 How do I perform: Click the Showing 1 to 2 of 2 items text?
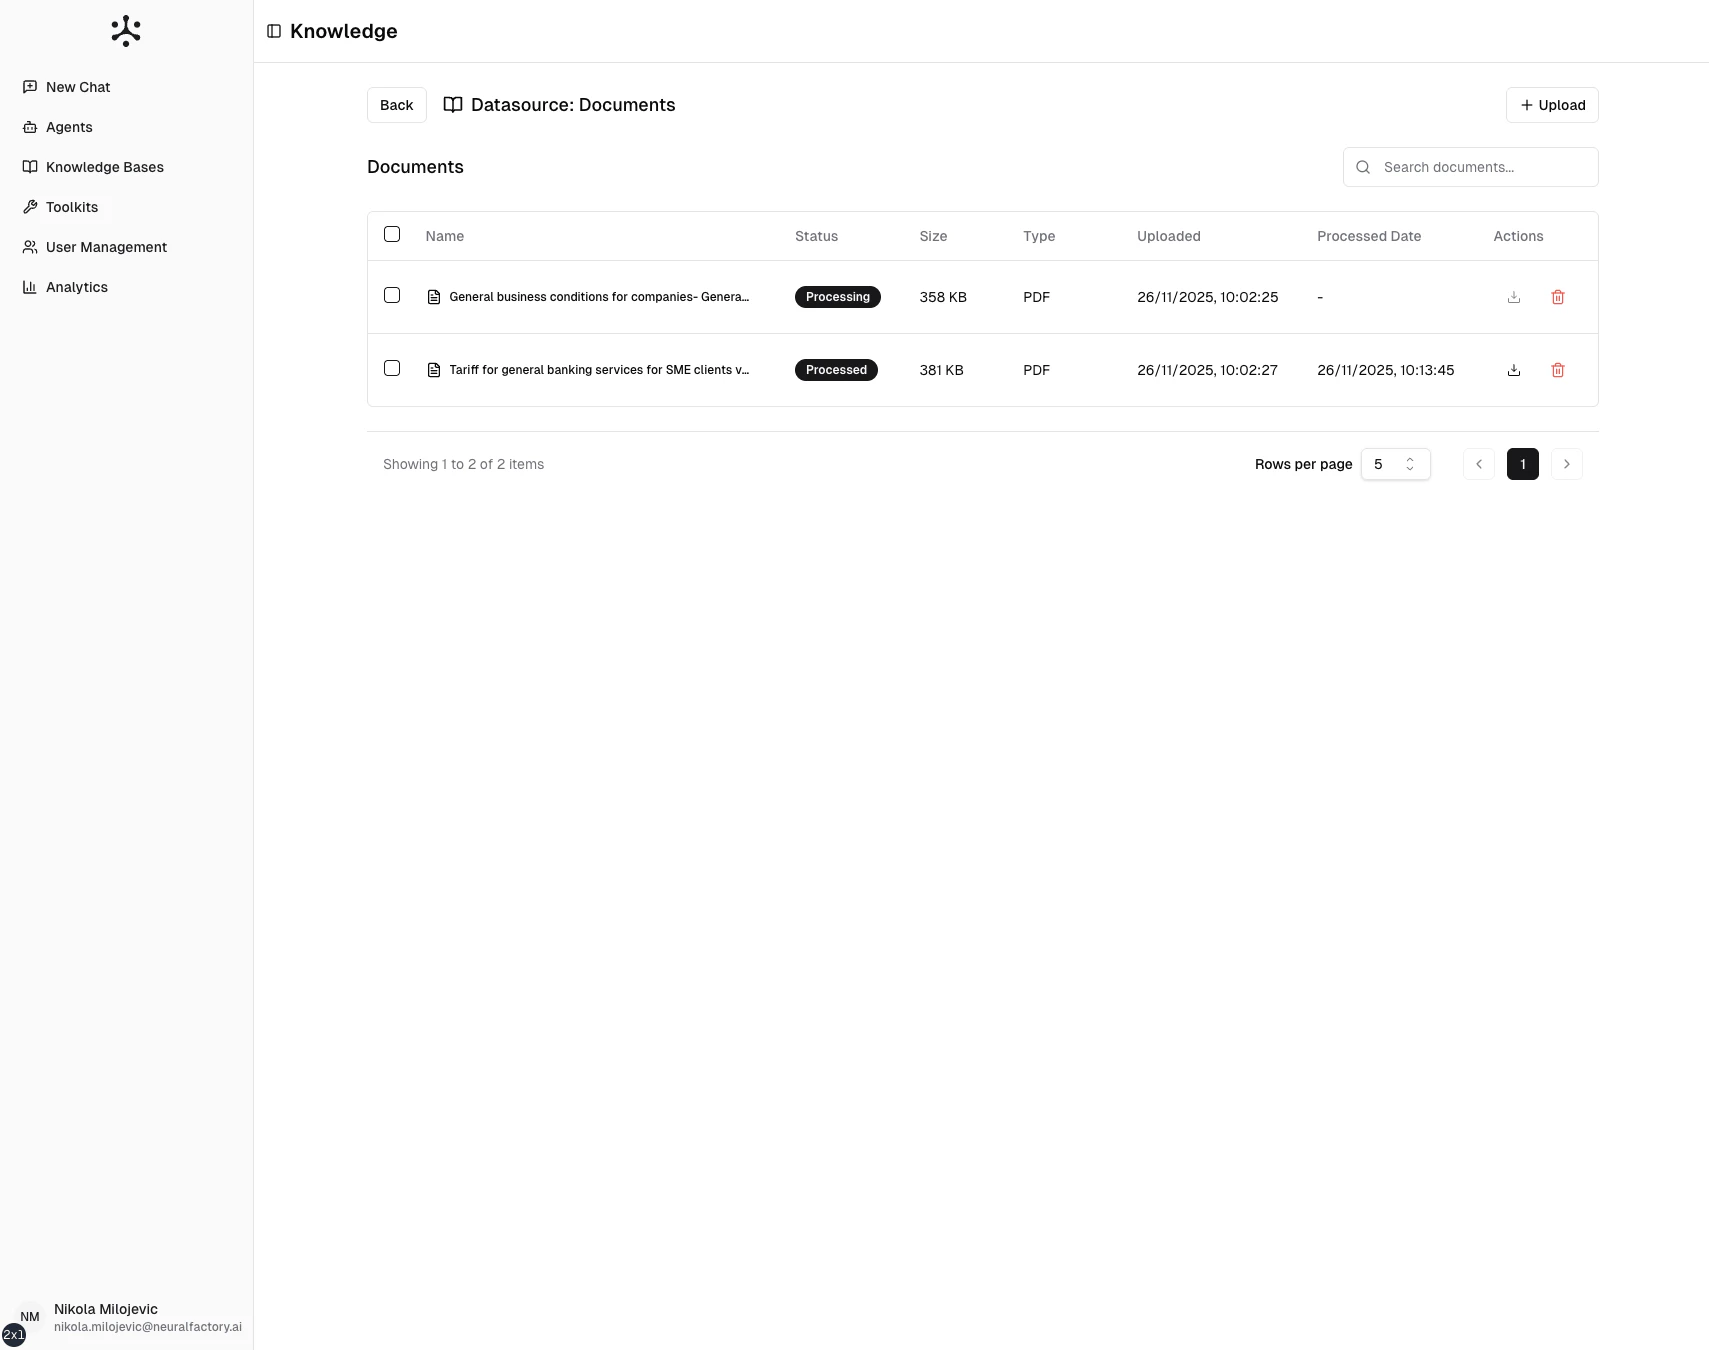[x=464, y=464]
